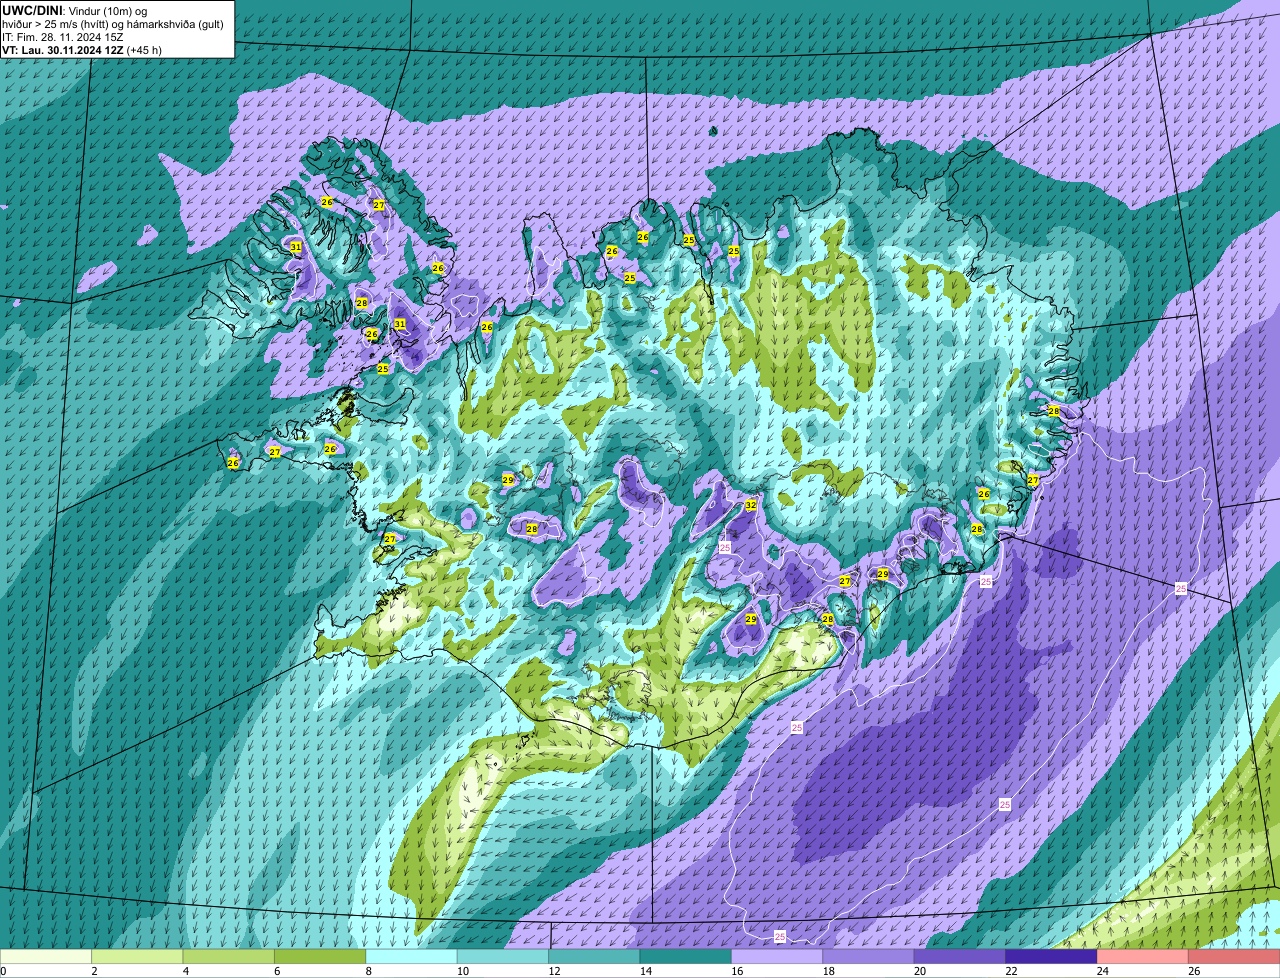Click the legend scale tick label 0
1280x978 pixels.
3,970
